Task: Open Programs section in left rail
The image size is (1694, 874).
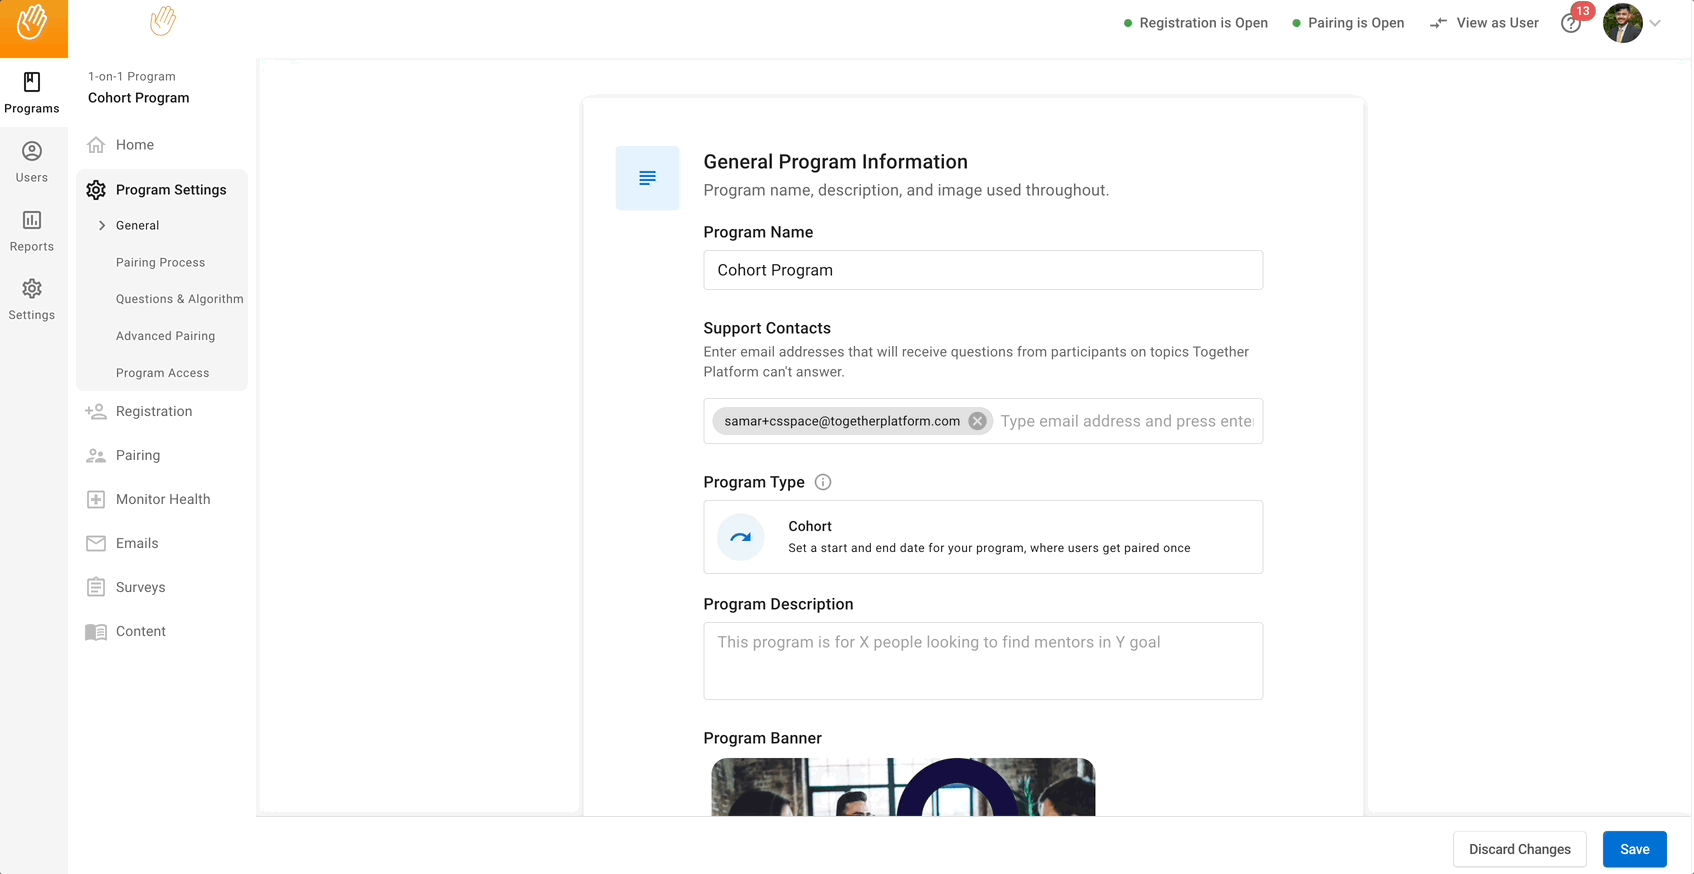Action: tap(32, 93)
